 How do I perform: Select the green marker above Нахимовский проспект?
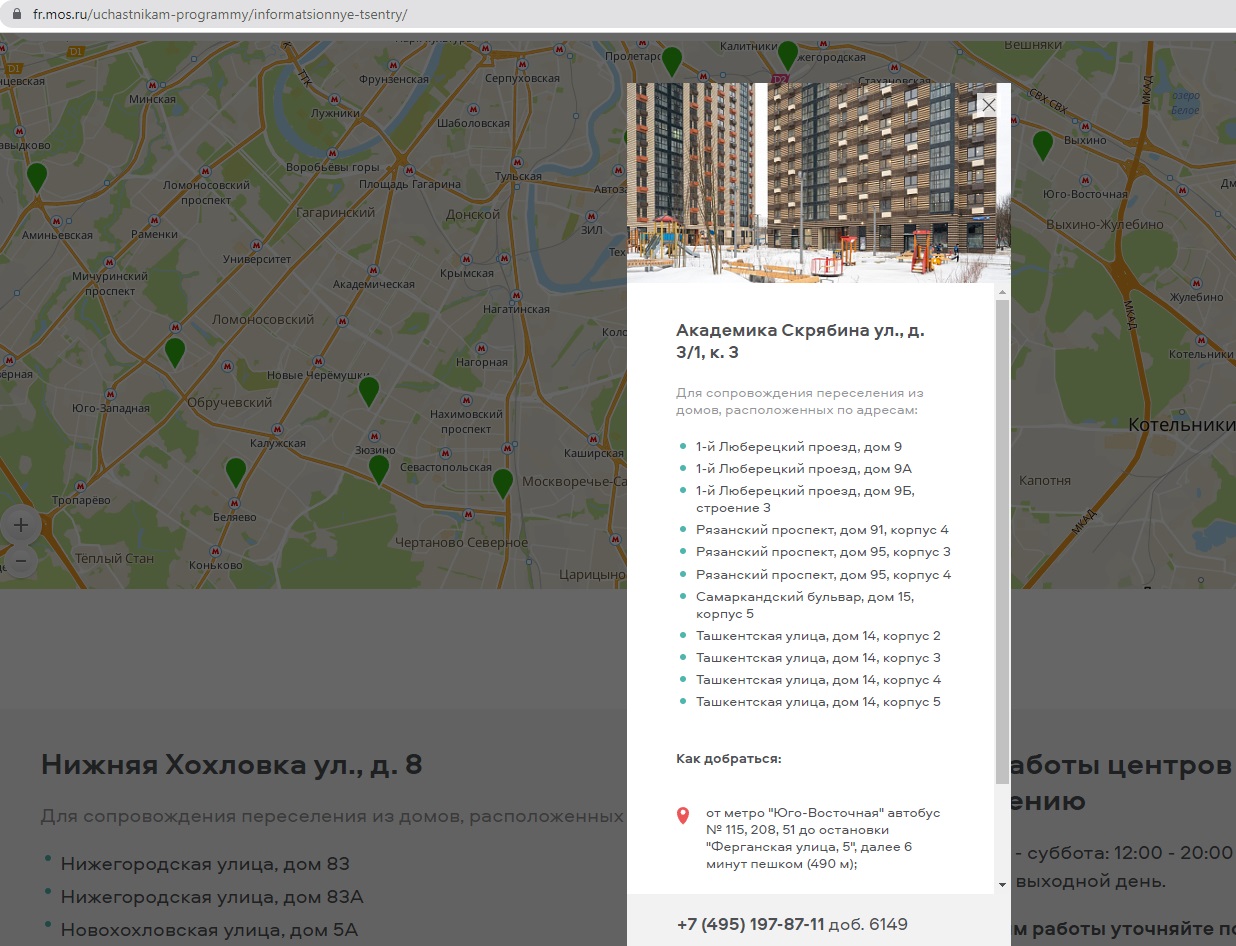369,391
